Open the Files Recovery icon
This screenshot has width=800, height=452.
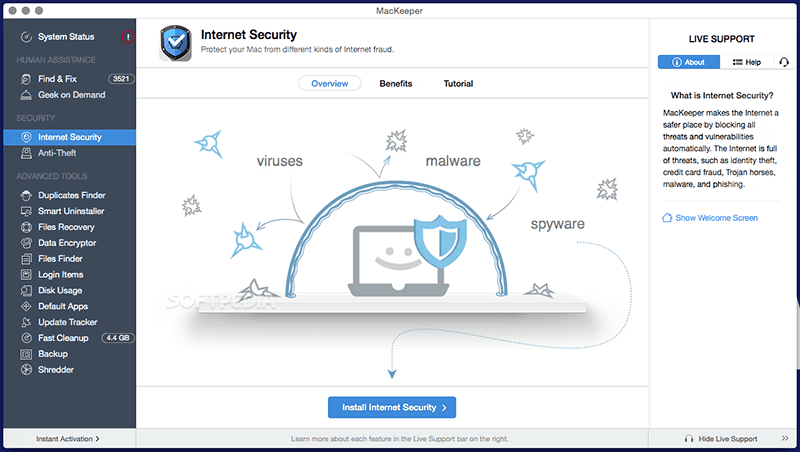pyautogui.click(x=26, y=227)
